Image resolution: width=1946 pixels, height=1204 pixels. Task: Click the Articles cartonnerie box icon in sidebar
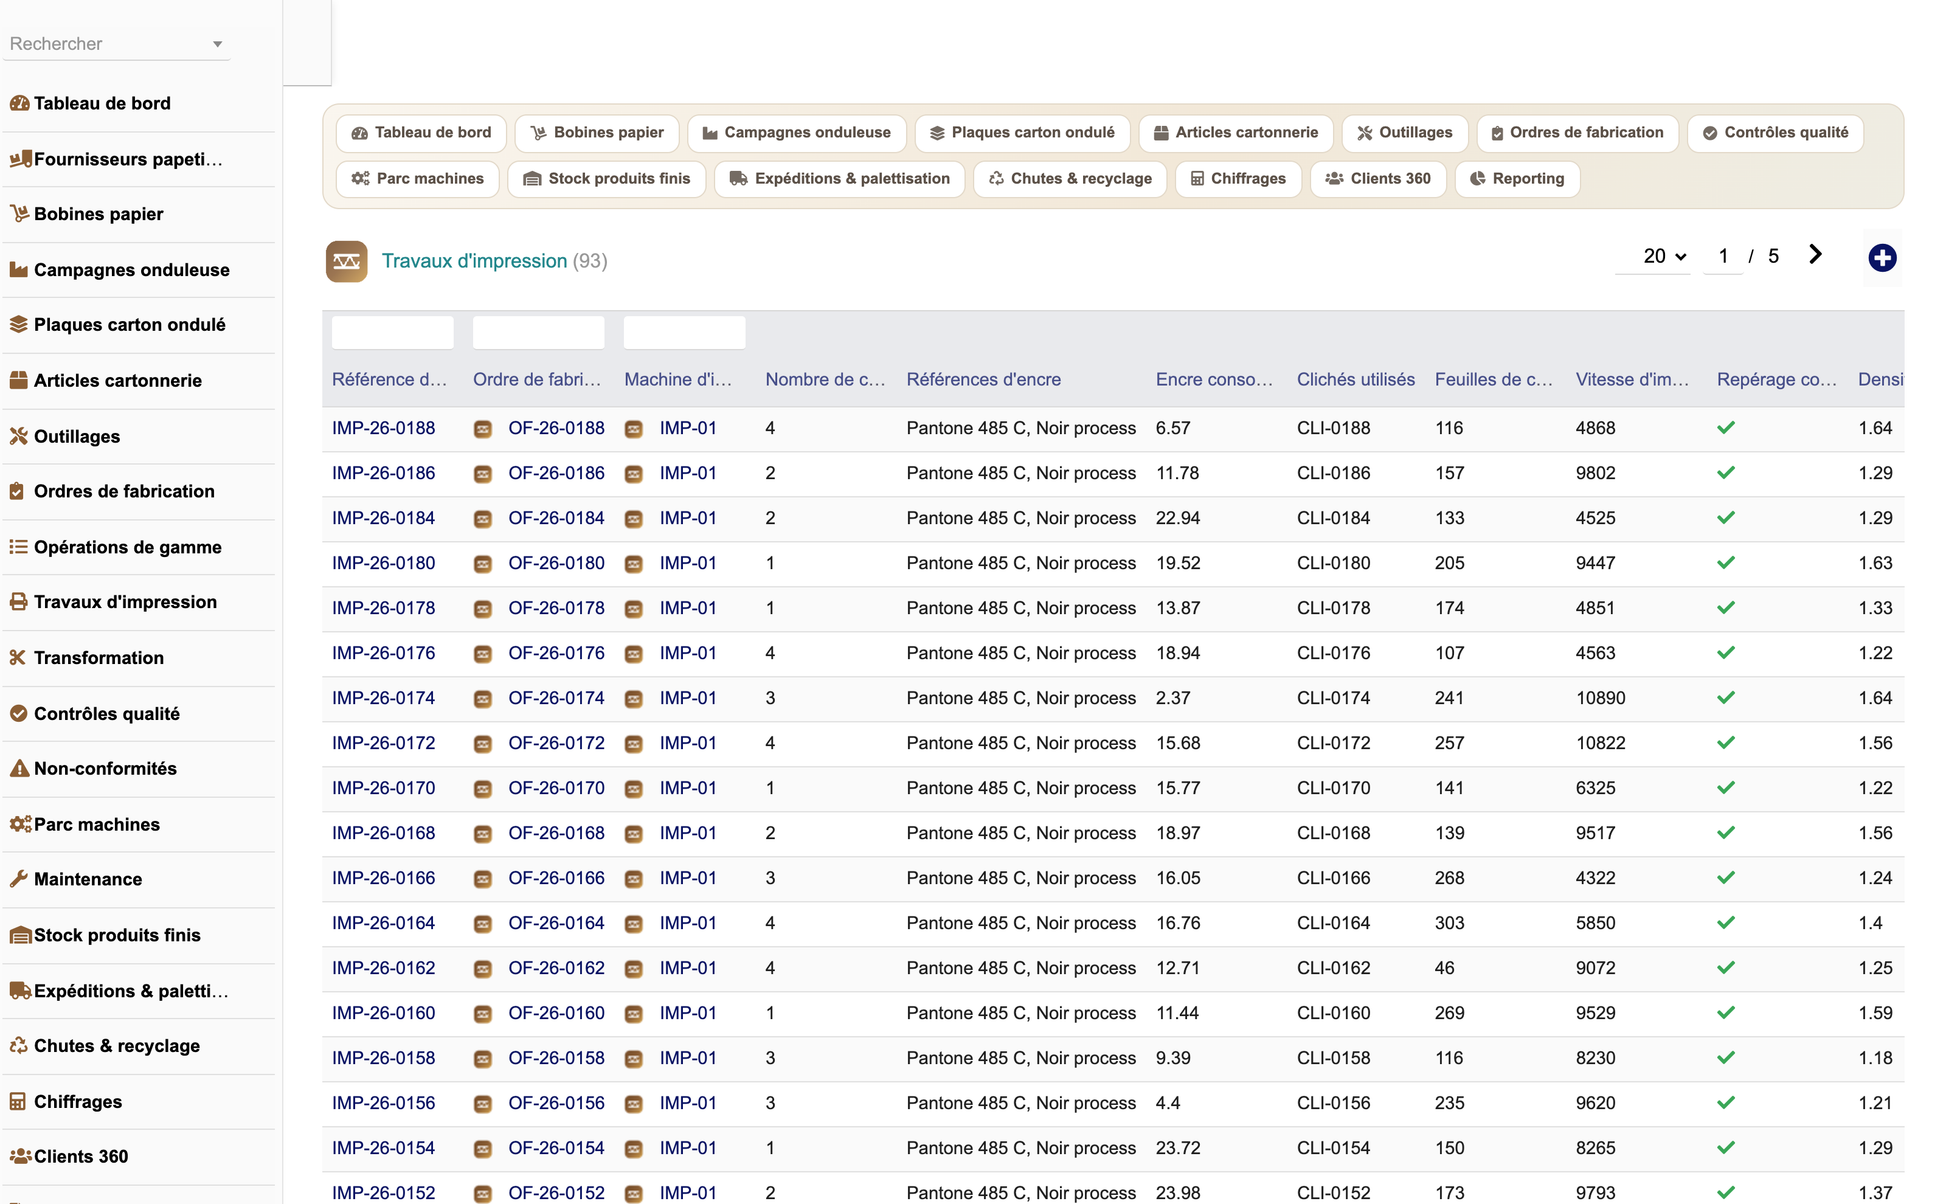[19, 381]
